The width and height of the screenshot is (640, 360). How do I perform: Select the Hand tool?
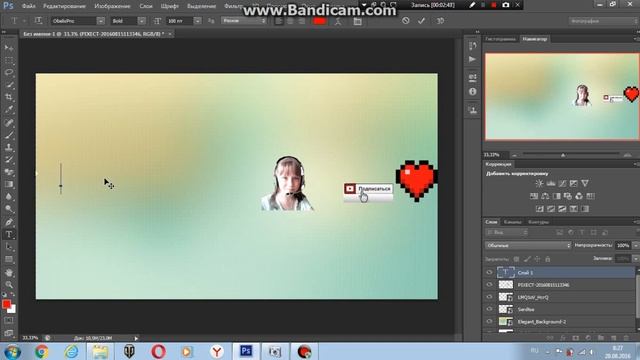9,272
